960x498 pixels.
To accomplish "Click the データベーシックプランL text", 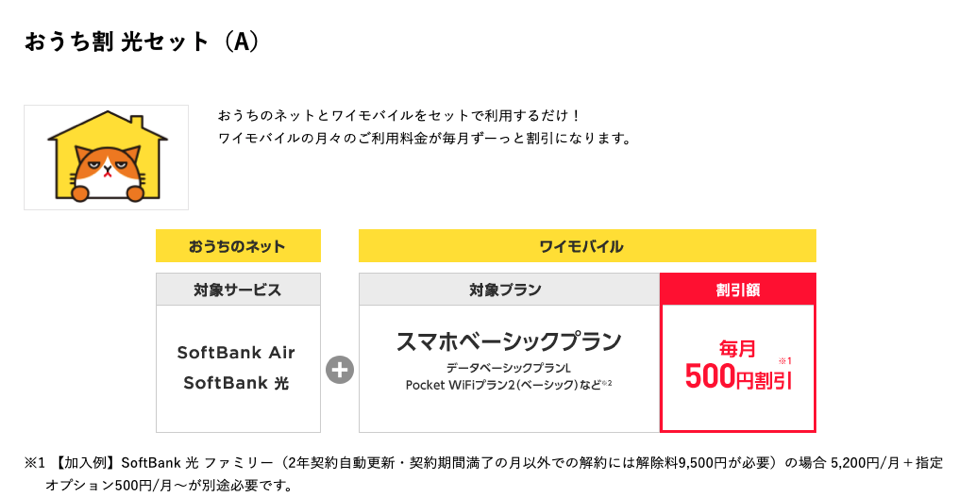I will (x=508, y=368).
